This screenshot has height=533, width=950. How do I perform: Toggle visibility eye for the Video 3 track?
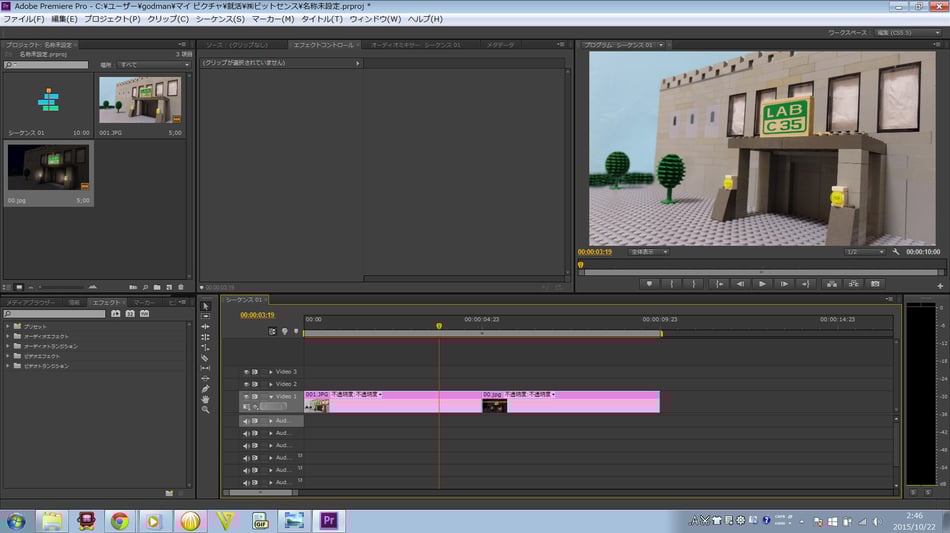click(x=246, y=372)
